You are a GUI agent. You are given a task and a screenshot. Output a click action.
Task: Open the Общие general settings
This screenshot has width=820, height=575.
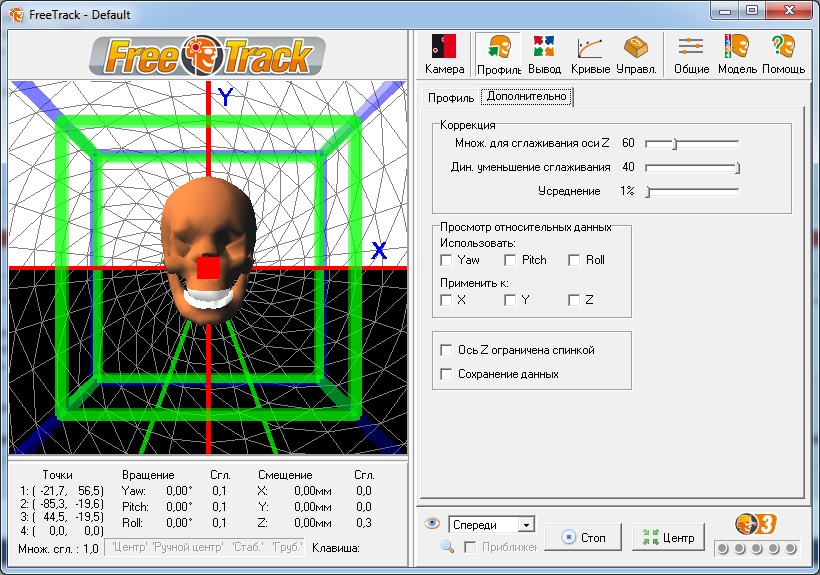(x=691, y=54)
